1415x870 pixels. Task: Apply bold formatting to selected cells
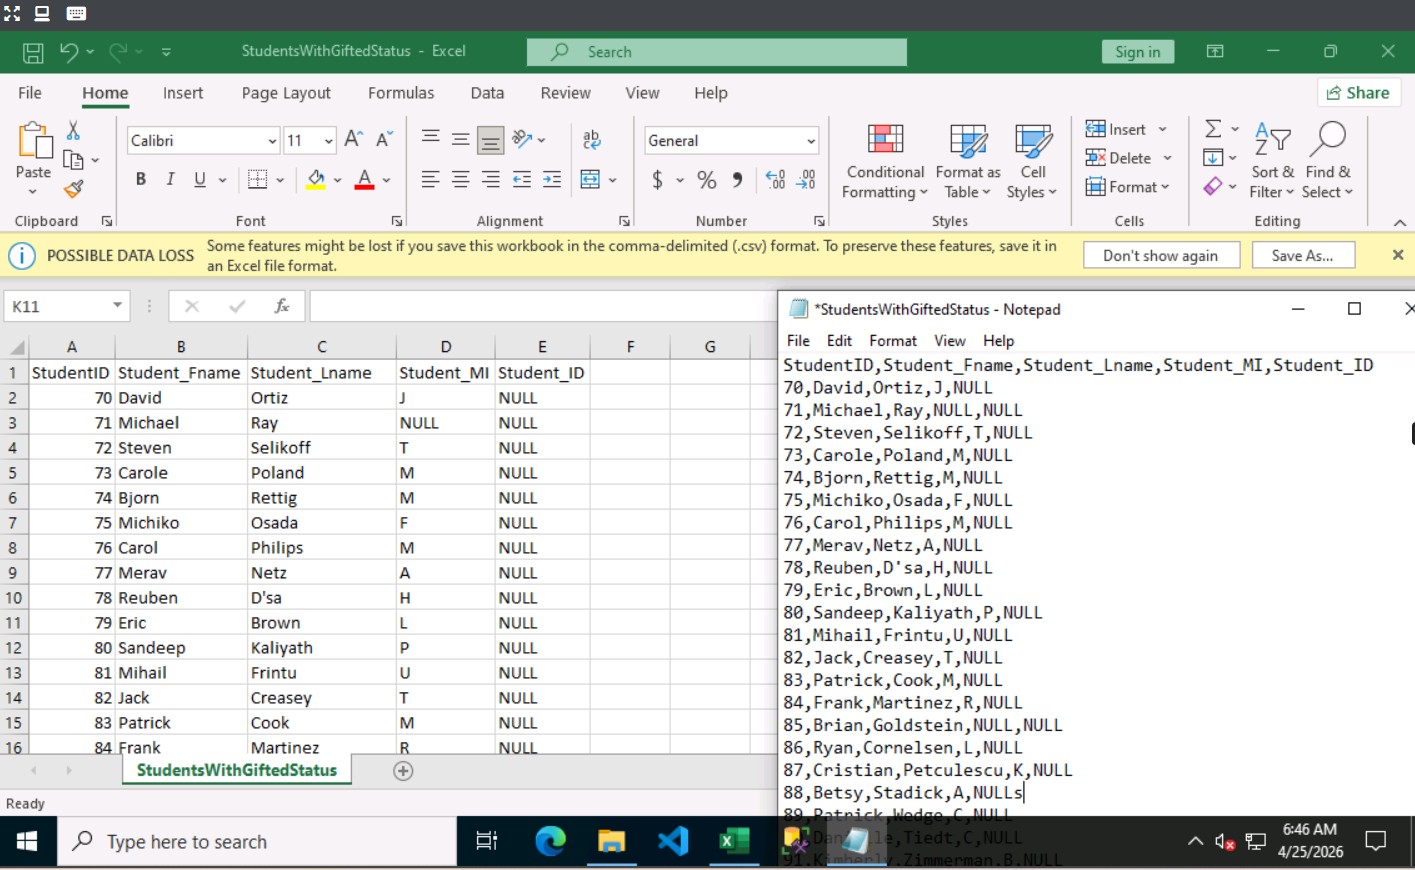(139, 178)
